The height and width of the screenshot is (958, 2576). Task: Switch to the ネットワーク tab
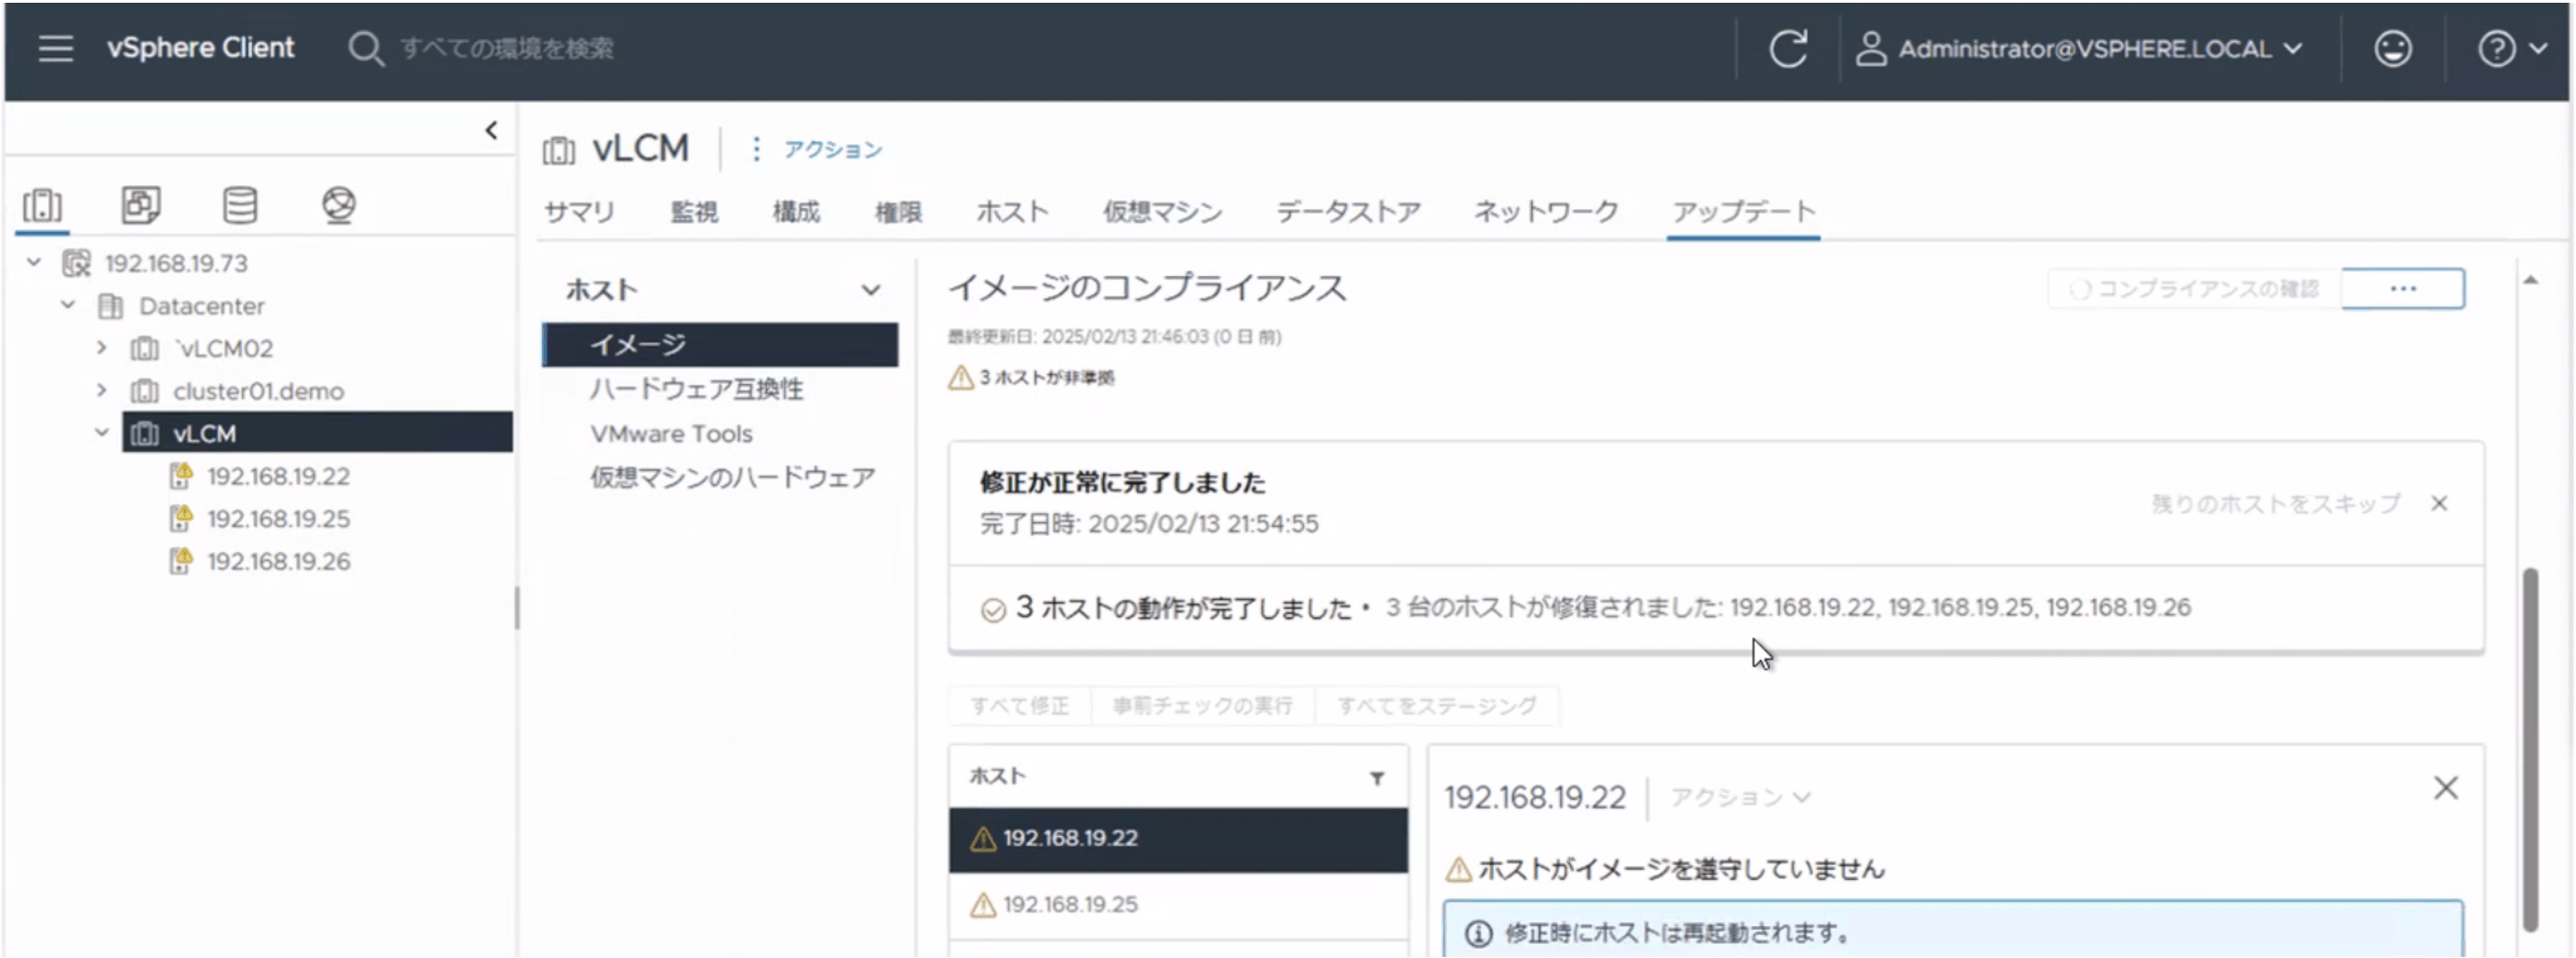click(x=1544, y=211)
